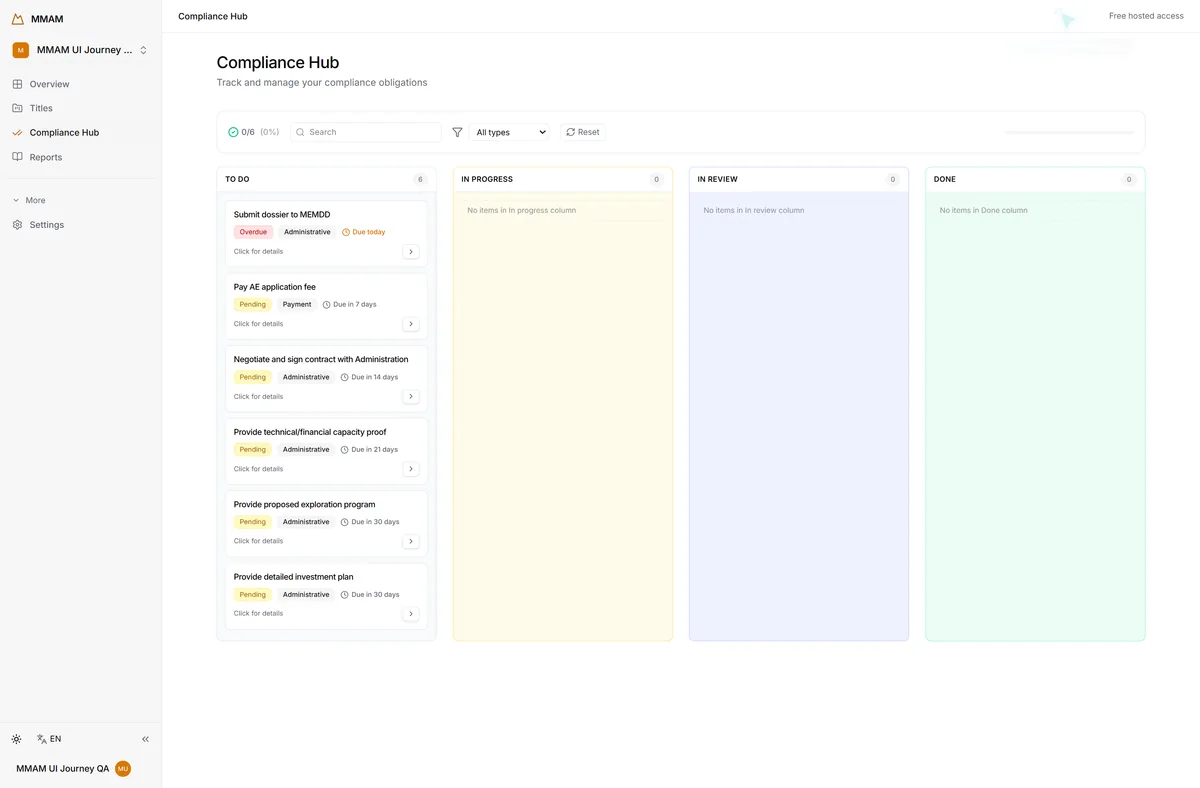Click 'No items in In progress column' text
Viewport: 1200px width, 788px height.
tap(522, 210)
